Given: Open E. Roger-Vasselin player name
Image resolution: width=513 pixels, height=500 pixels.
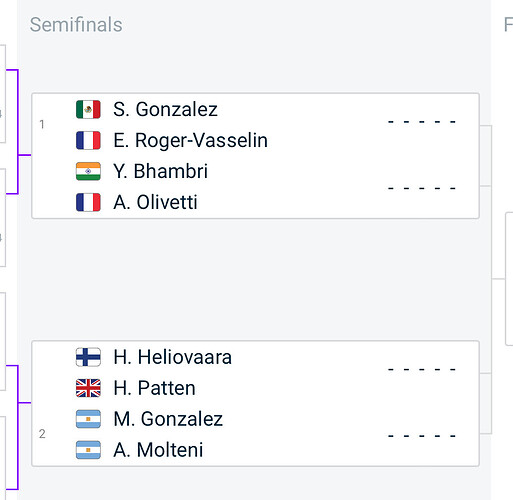Looking at the screenshot, I should tap(190, 140).
